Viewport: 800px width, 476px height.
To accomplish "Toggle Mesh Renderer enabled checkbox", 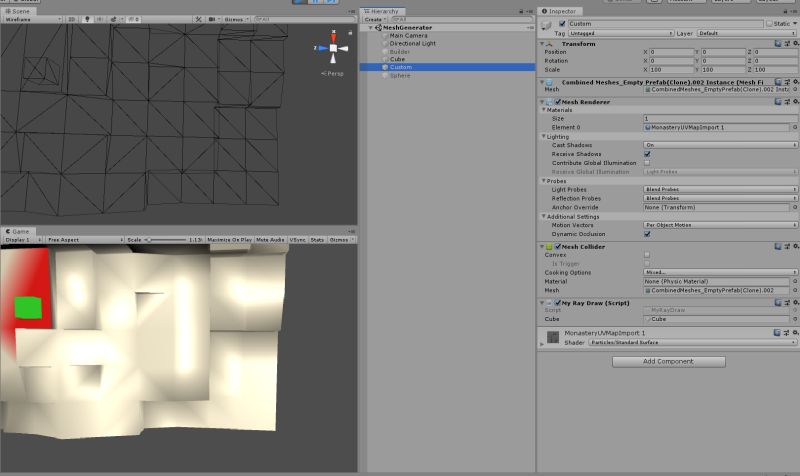I will (x=558, y=102).
